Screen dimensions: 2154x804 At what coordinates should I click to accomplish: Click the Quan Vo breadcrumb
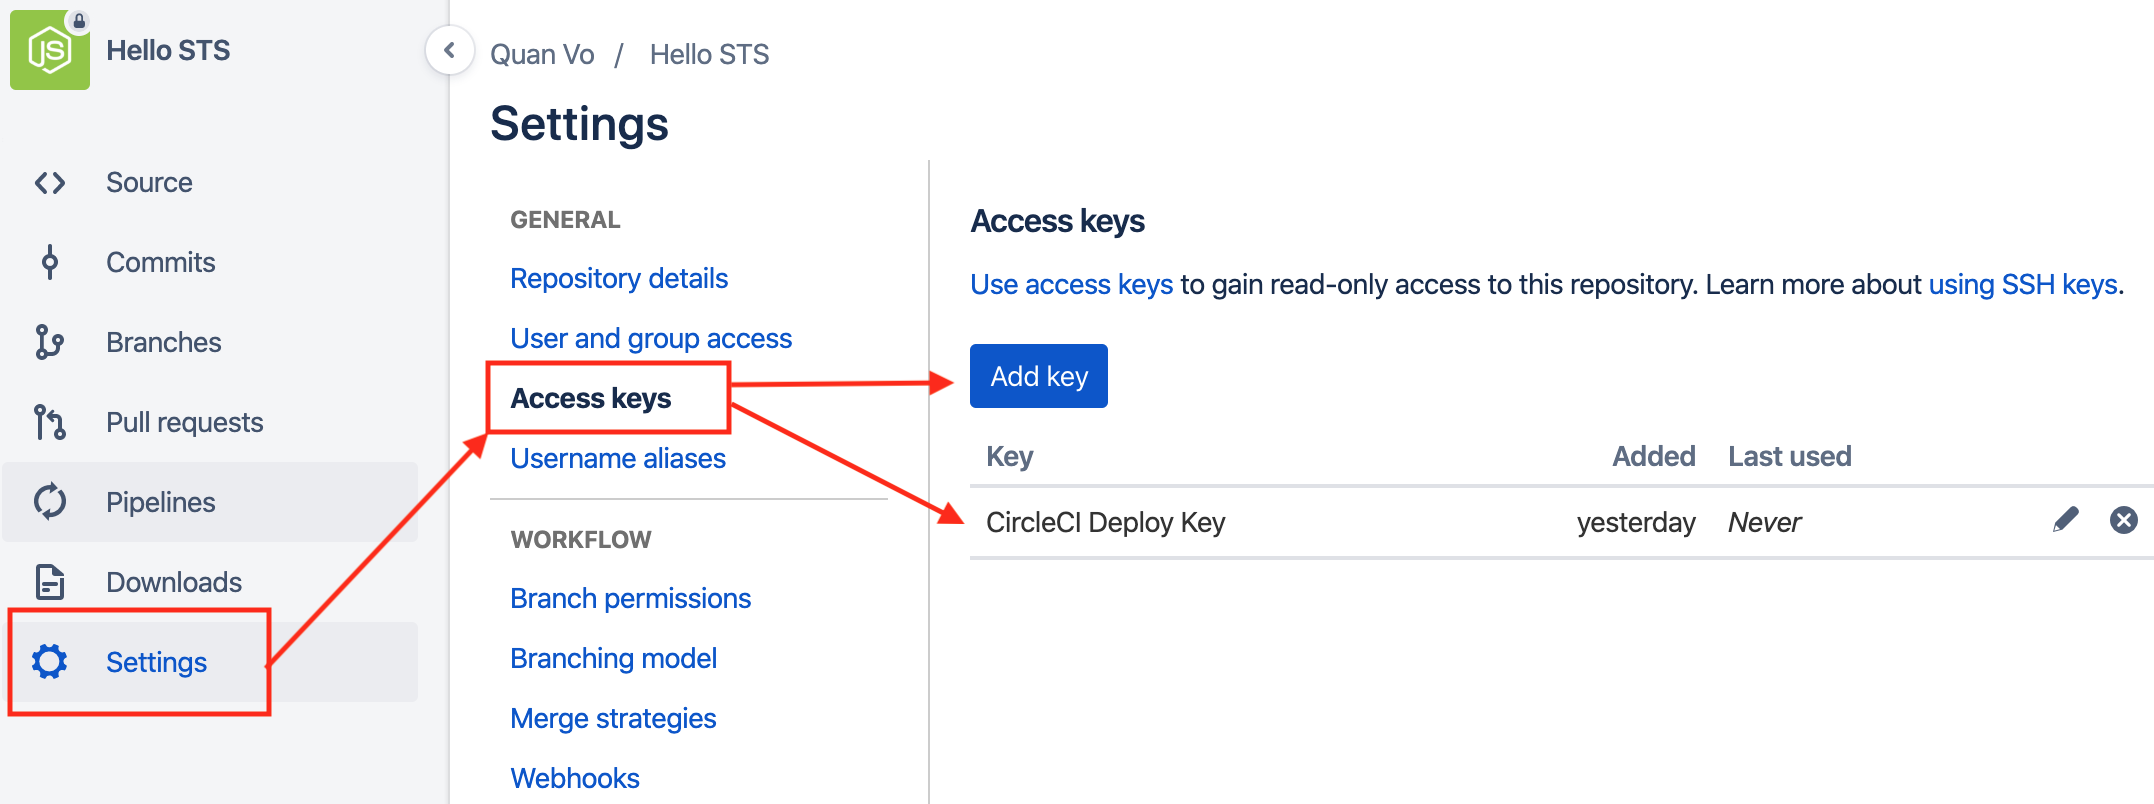(541, 54)
